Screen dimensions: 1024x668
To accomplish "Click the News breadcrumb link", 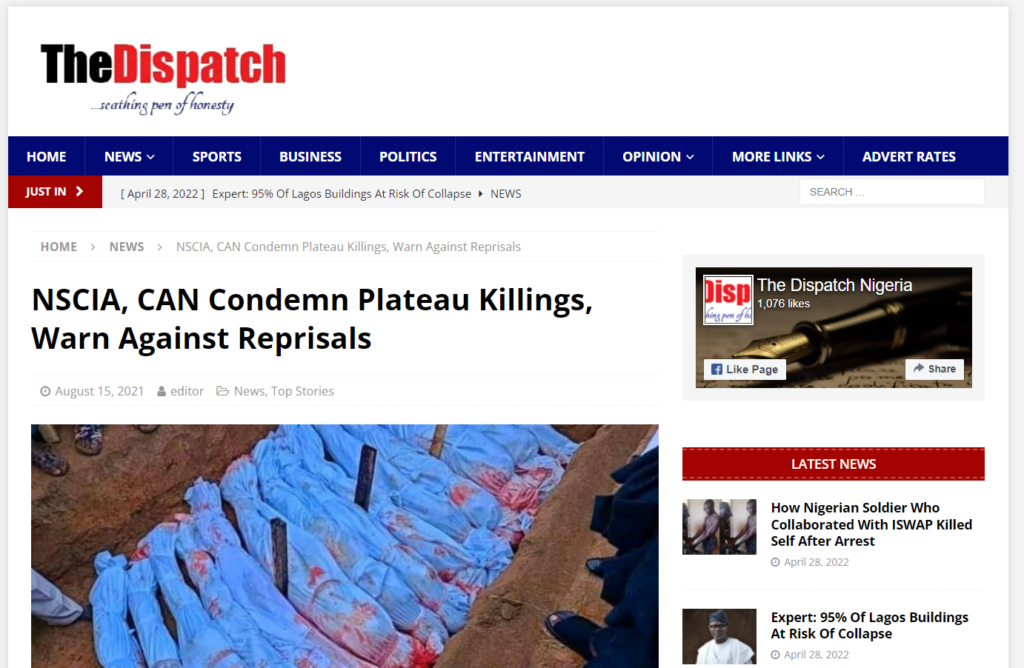I will click(126, 247).
